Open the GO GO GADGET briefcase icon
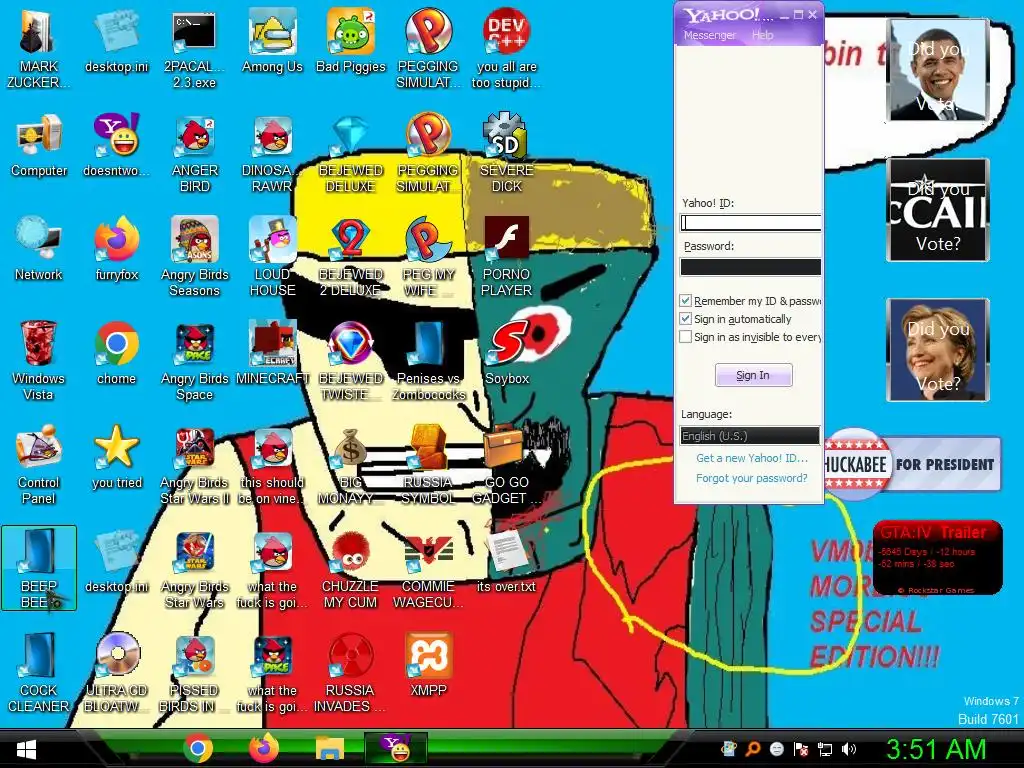The image size is (1024, 768). [x=506, y=464]
